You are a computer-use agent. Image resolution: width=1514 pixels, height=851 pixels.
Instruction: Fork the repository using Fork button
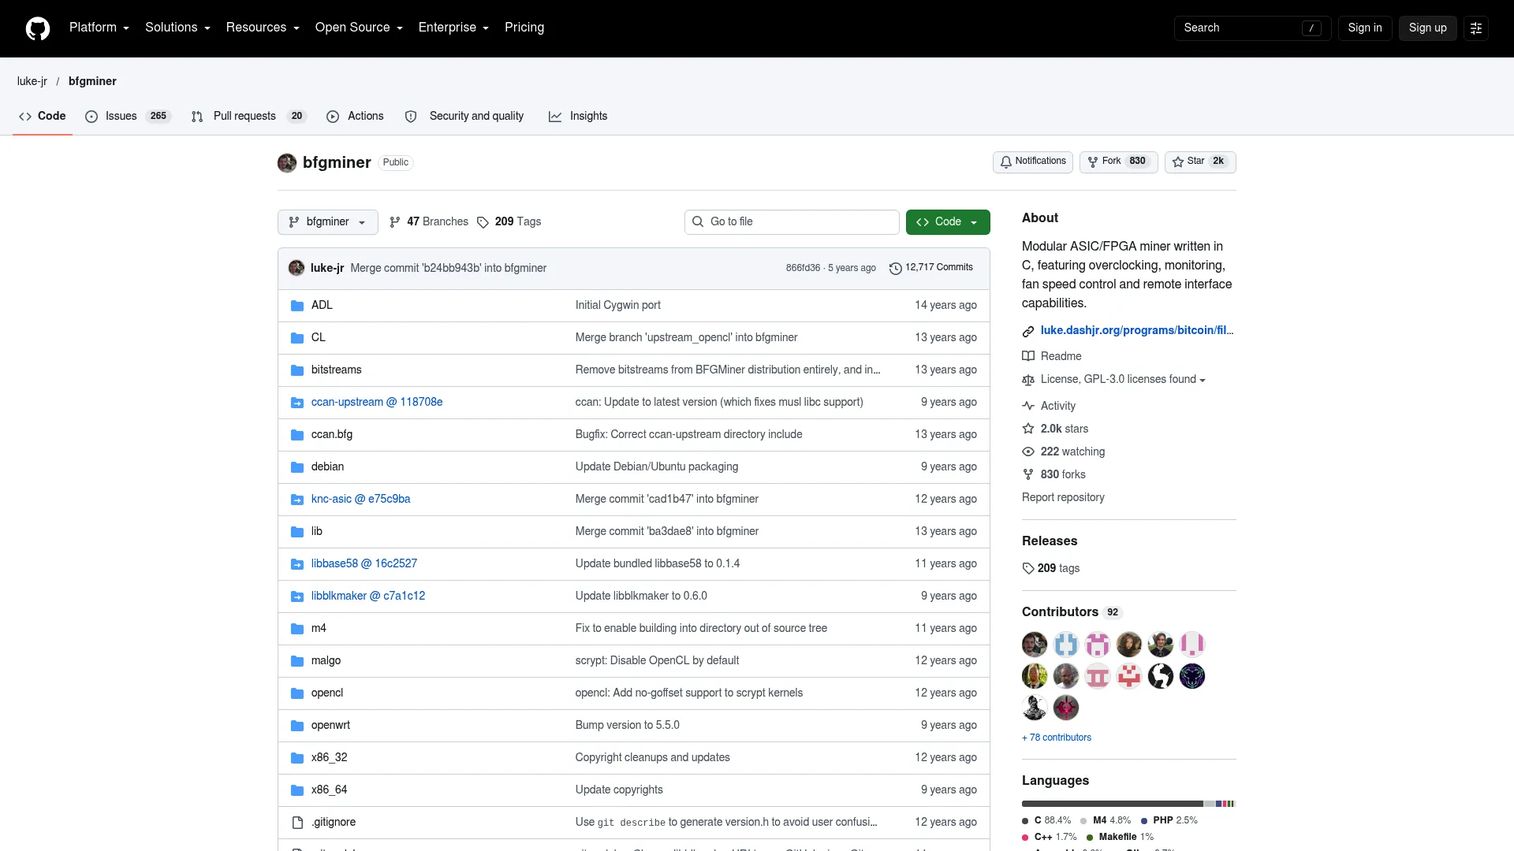coord(1118,161)
